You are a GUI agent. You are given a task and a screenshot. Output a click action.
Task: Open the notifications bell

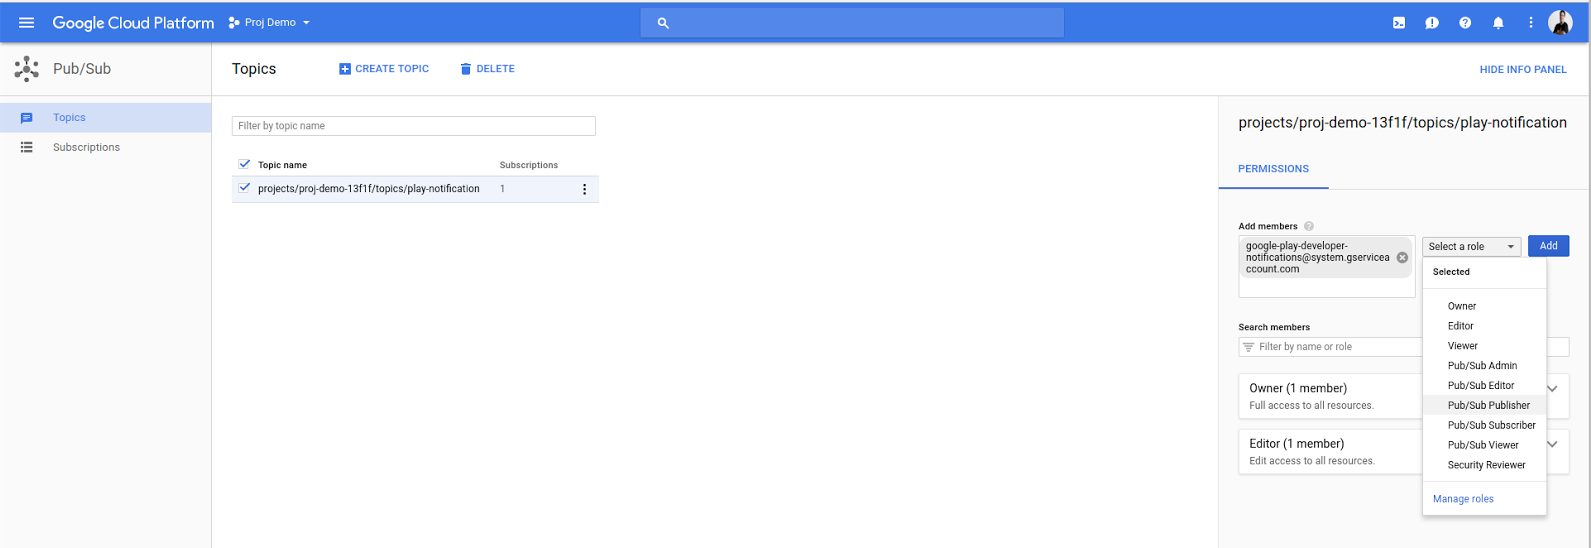pos(1498,23)
